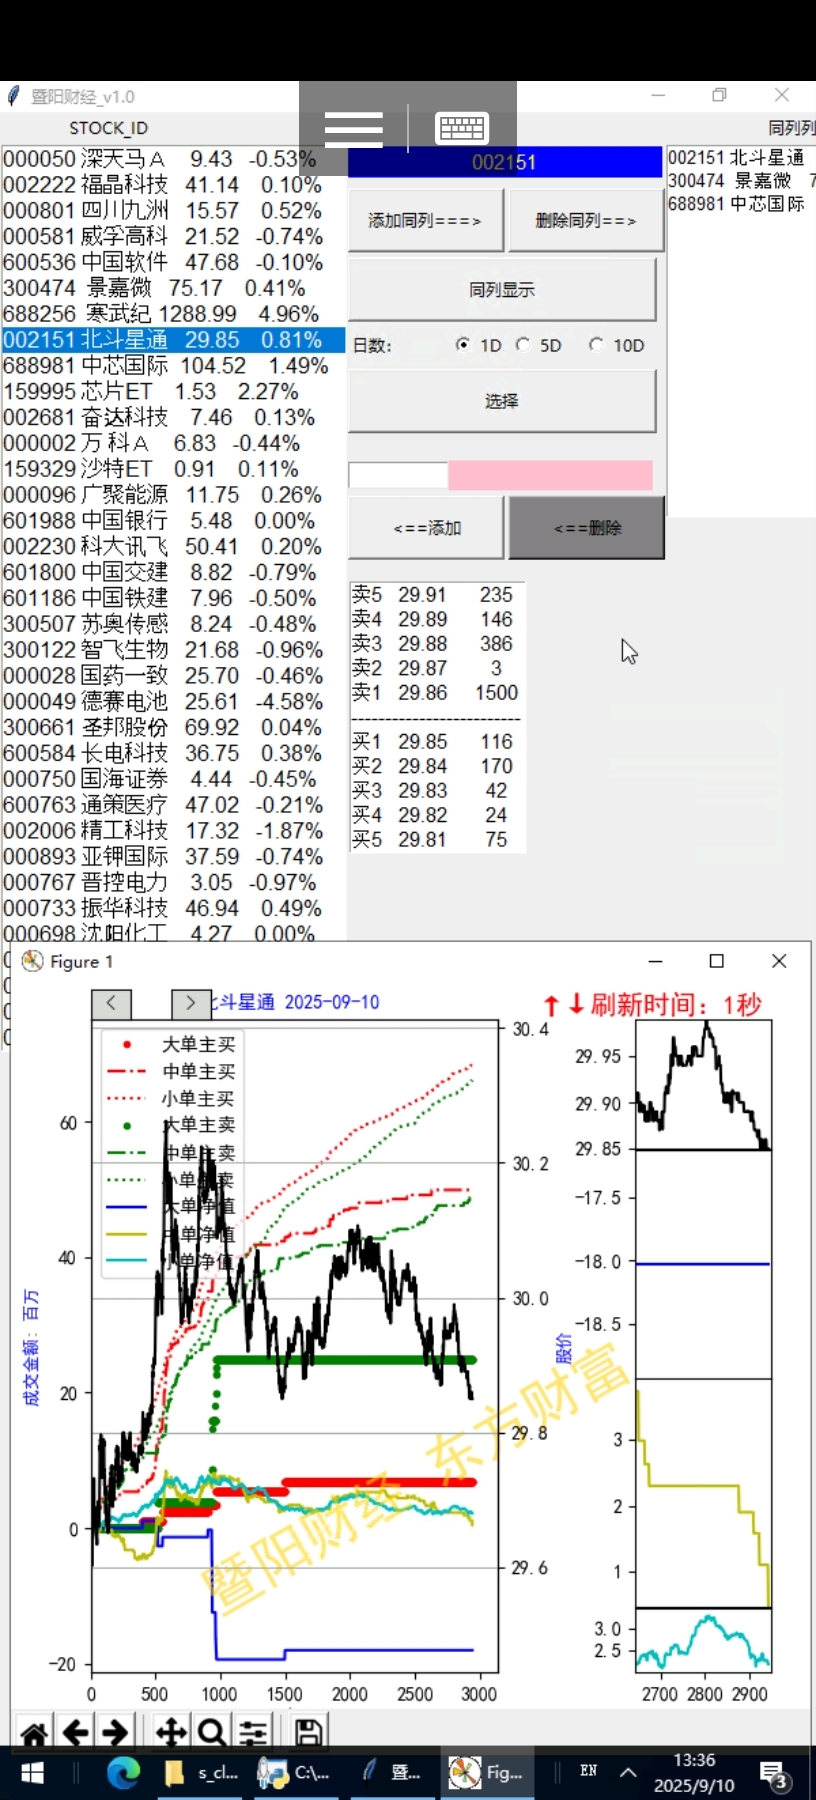The width and height of the screenshot is (816, 1800).
Task: Select 159329 沙特ET row
Action: click(x=173, y=469)
